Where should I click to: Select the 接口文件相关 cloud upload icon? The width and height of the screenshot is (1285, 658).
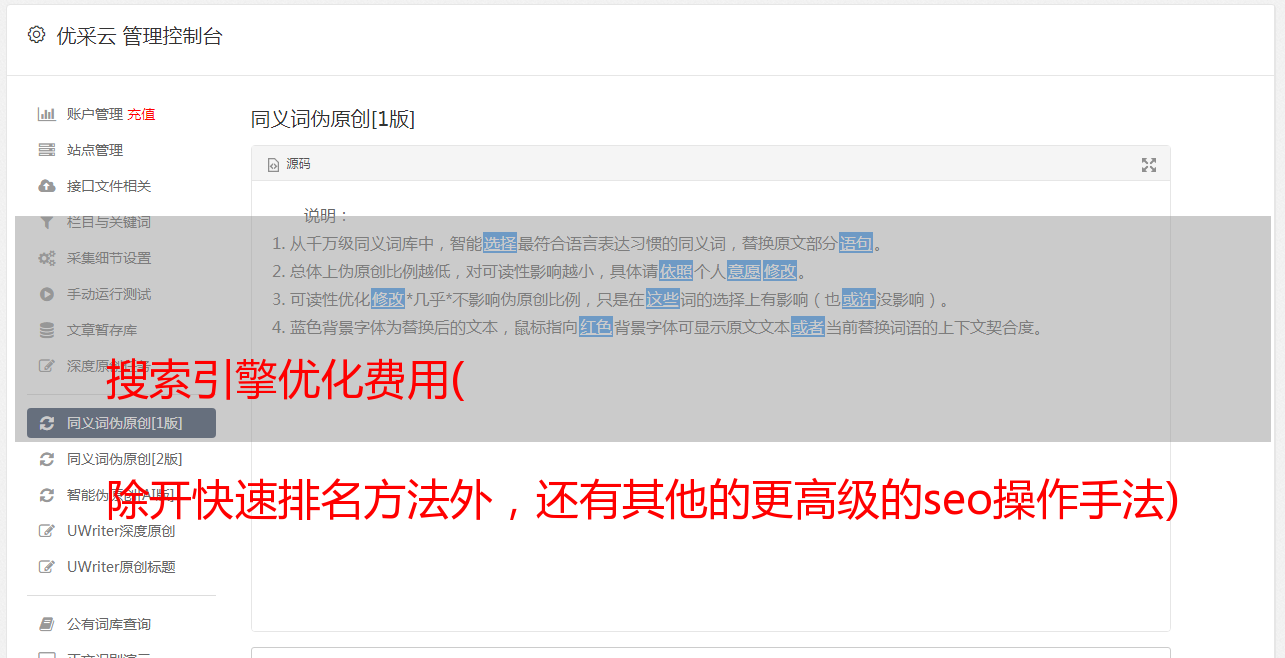pos(46,186)
